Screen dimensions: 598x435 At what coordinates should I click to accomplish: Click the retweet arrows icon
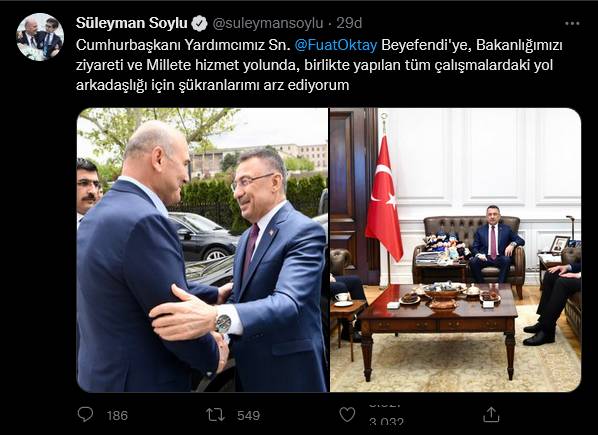point(215,415)
